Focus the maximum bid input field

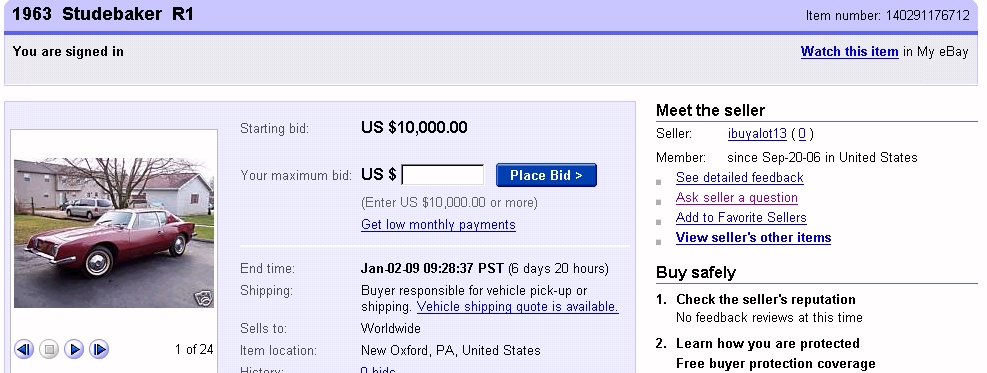click(x=443, y=175)
